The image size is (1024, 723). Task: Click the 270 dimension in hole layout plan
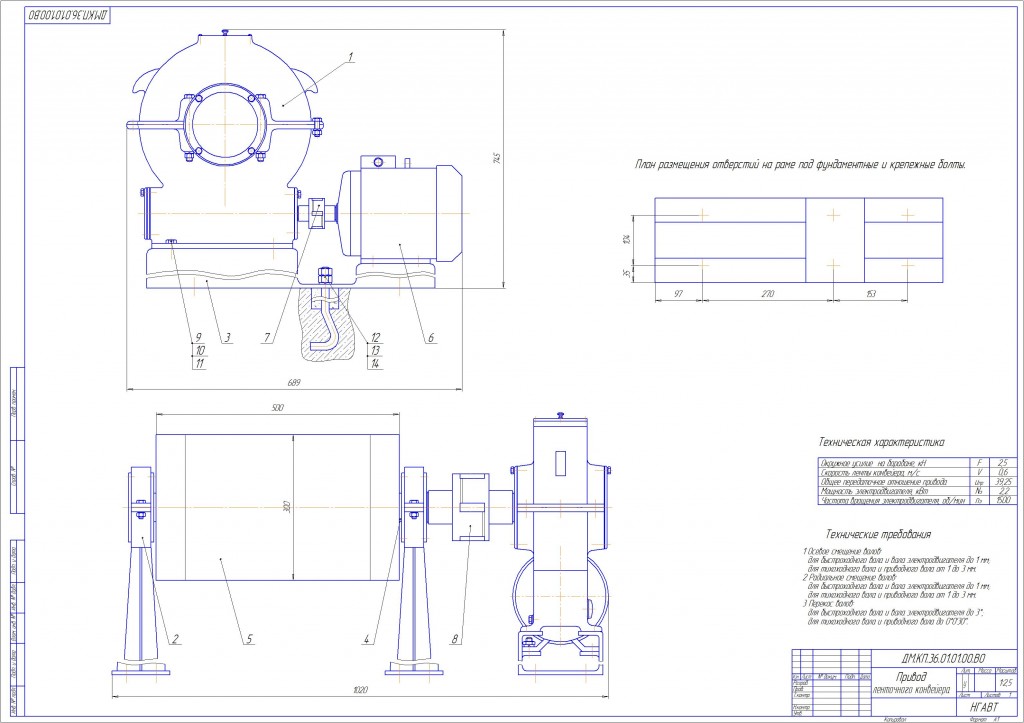[x=768, y=295]
